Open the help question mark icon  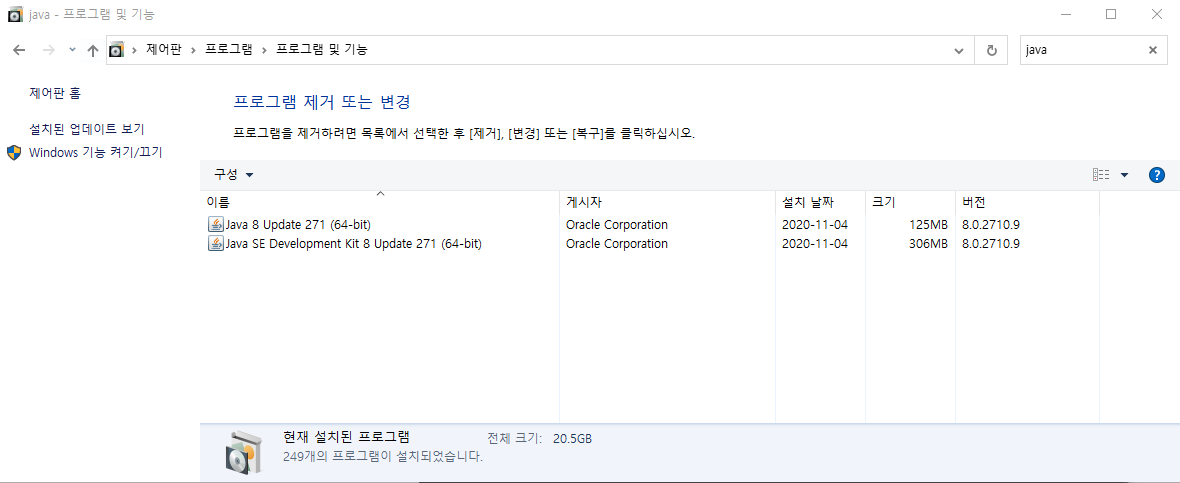[x=1157, y=175]
